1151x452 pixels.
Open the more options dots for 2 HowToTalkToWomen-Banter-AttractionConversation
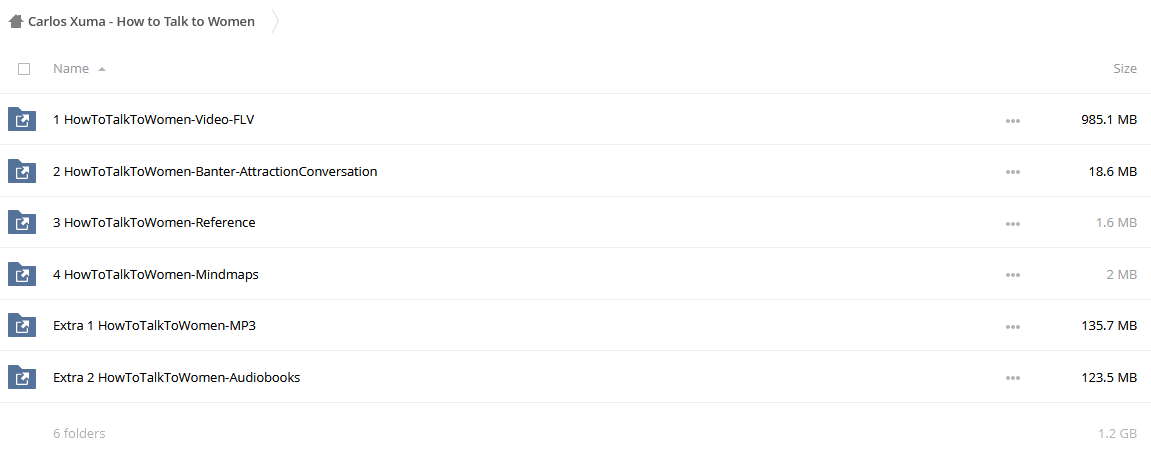[1013, 172]
